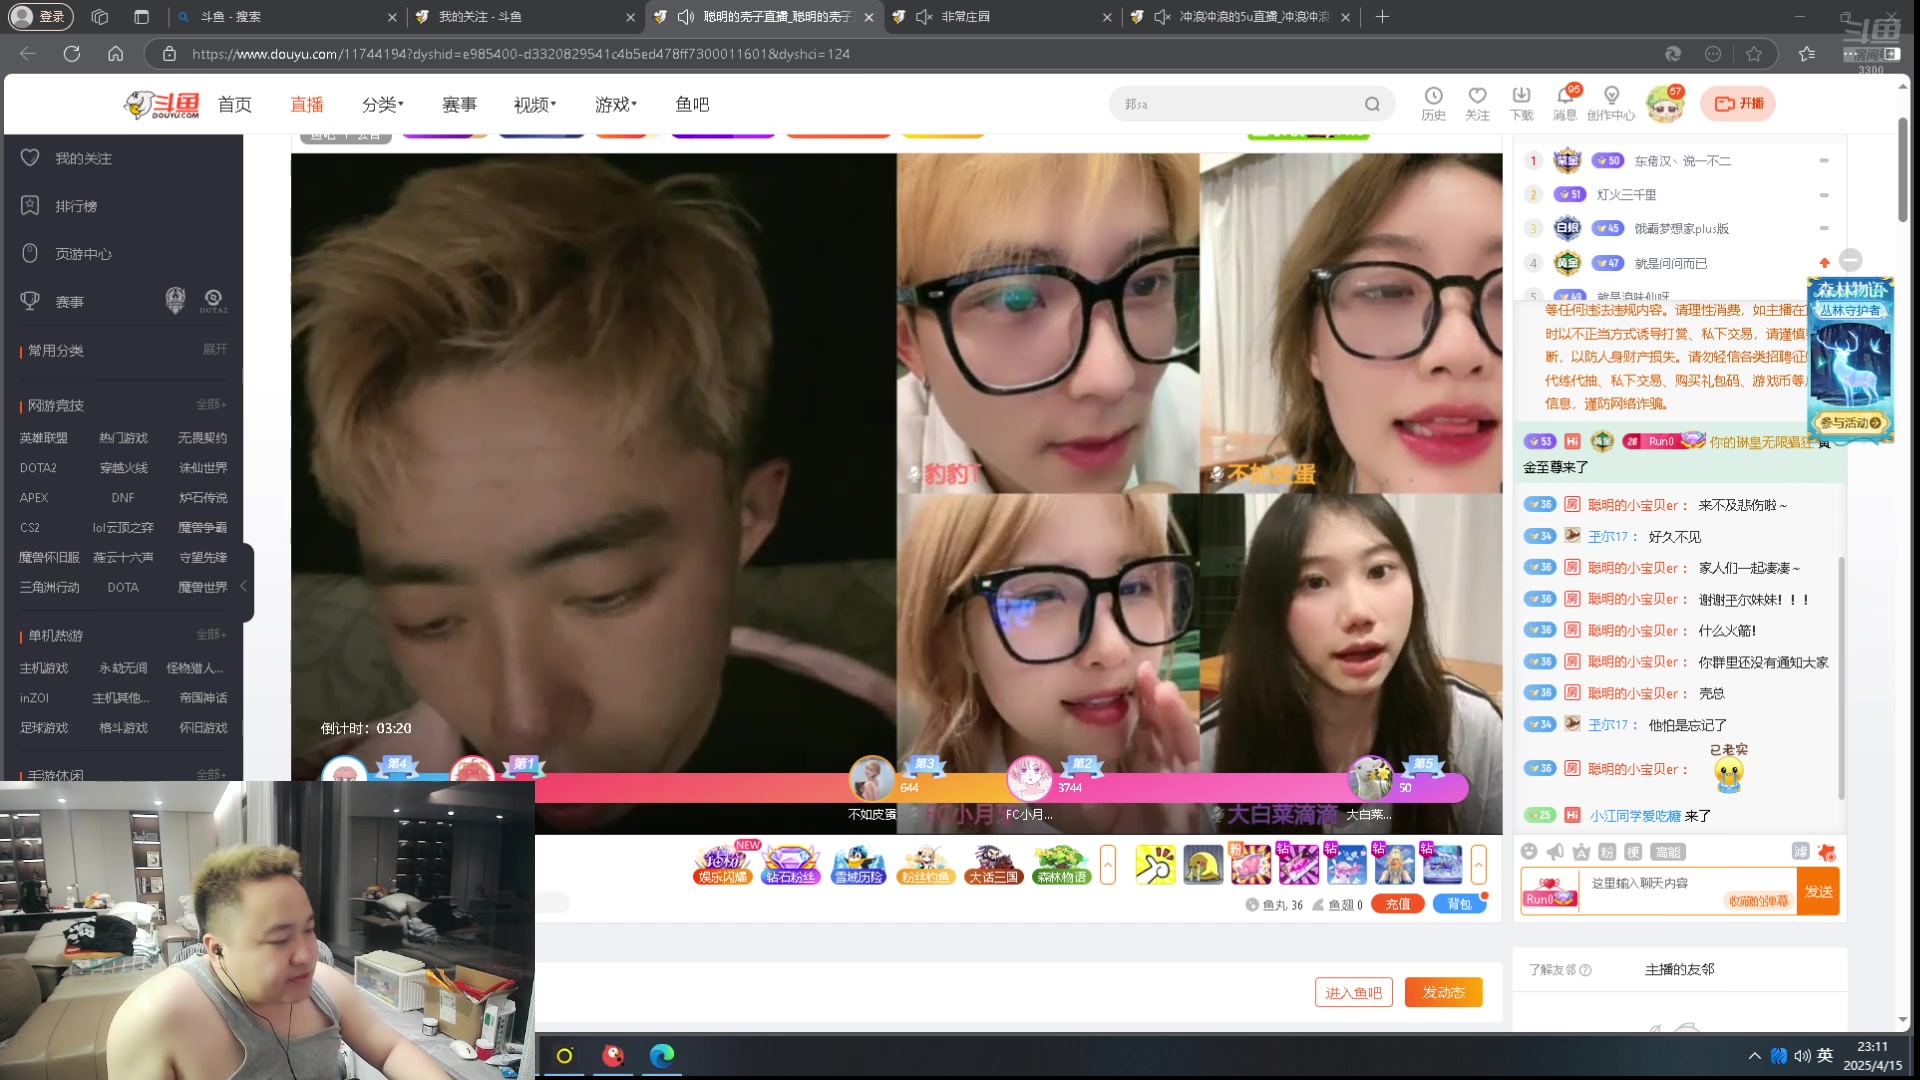Open the 森林物语 activity icon below video
The height and width of the screenshot is (1080, 1920).
tap(1061, 864)
